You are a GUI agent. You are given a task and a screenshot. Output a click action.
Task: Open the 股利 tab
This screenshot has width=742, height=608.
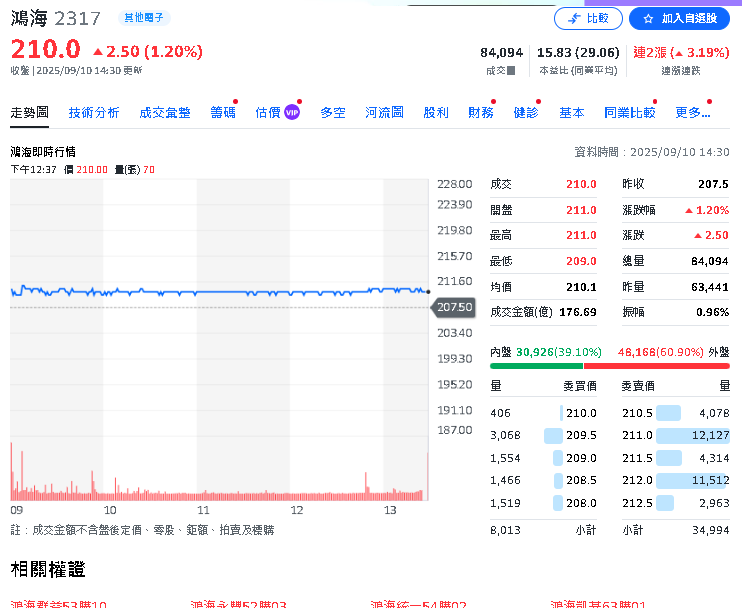(436, 113)
